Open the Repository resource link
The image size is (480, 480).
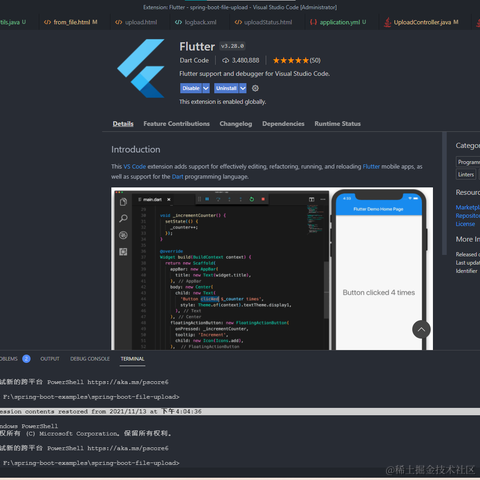click(x=468, y=216)
